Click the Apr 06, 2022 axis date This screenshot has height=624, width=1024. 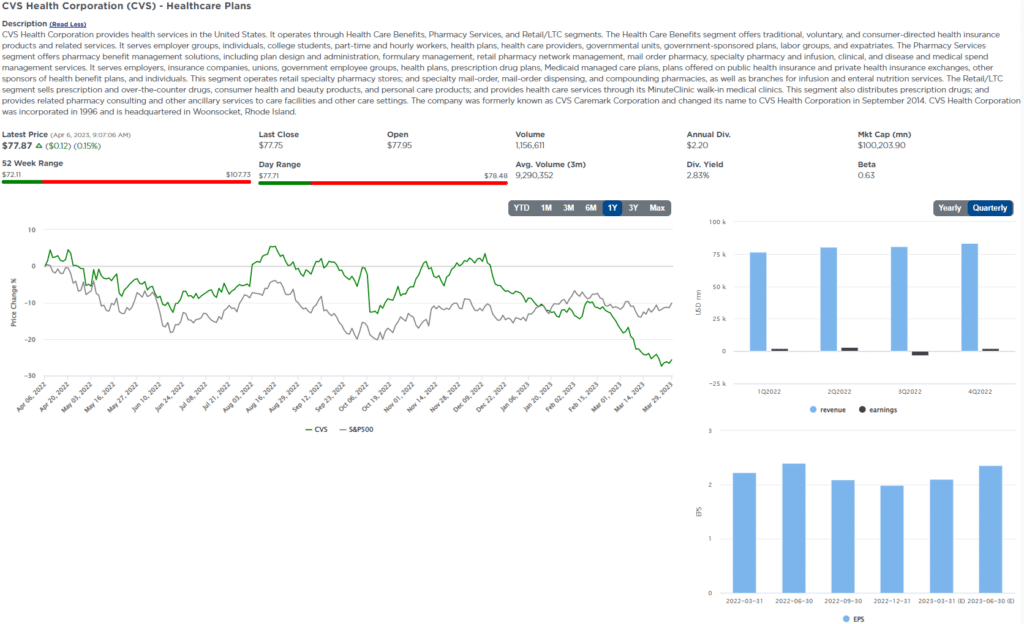pos(33,396)
